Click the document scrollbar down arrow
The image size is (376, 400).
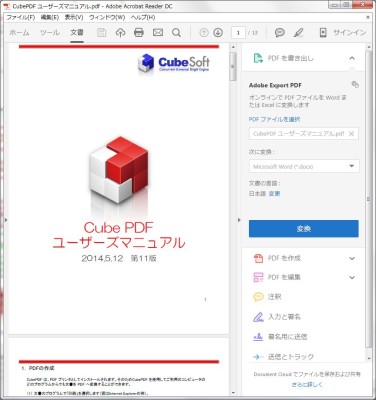(x=233, y=393)
